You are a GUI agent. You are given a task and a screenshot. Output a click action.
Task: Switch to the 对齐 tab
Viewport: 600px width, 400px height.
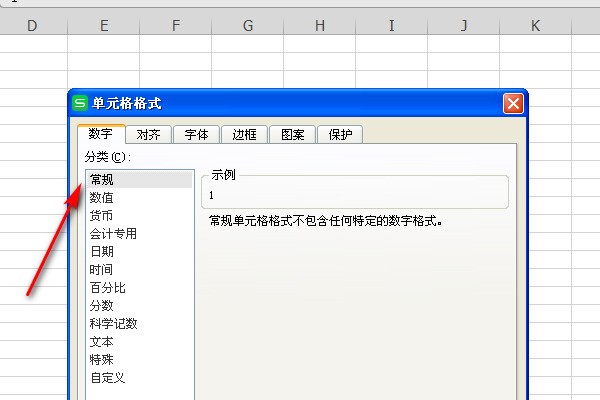coord(148,134)
